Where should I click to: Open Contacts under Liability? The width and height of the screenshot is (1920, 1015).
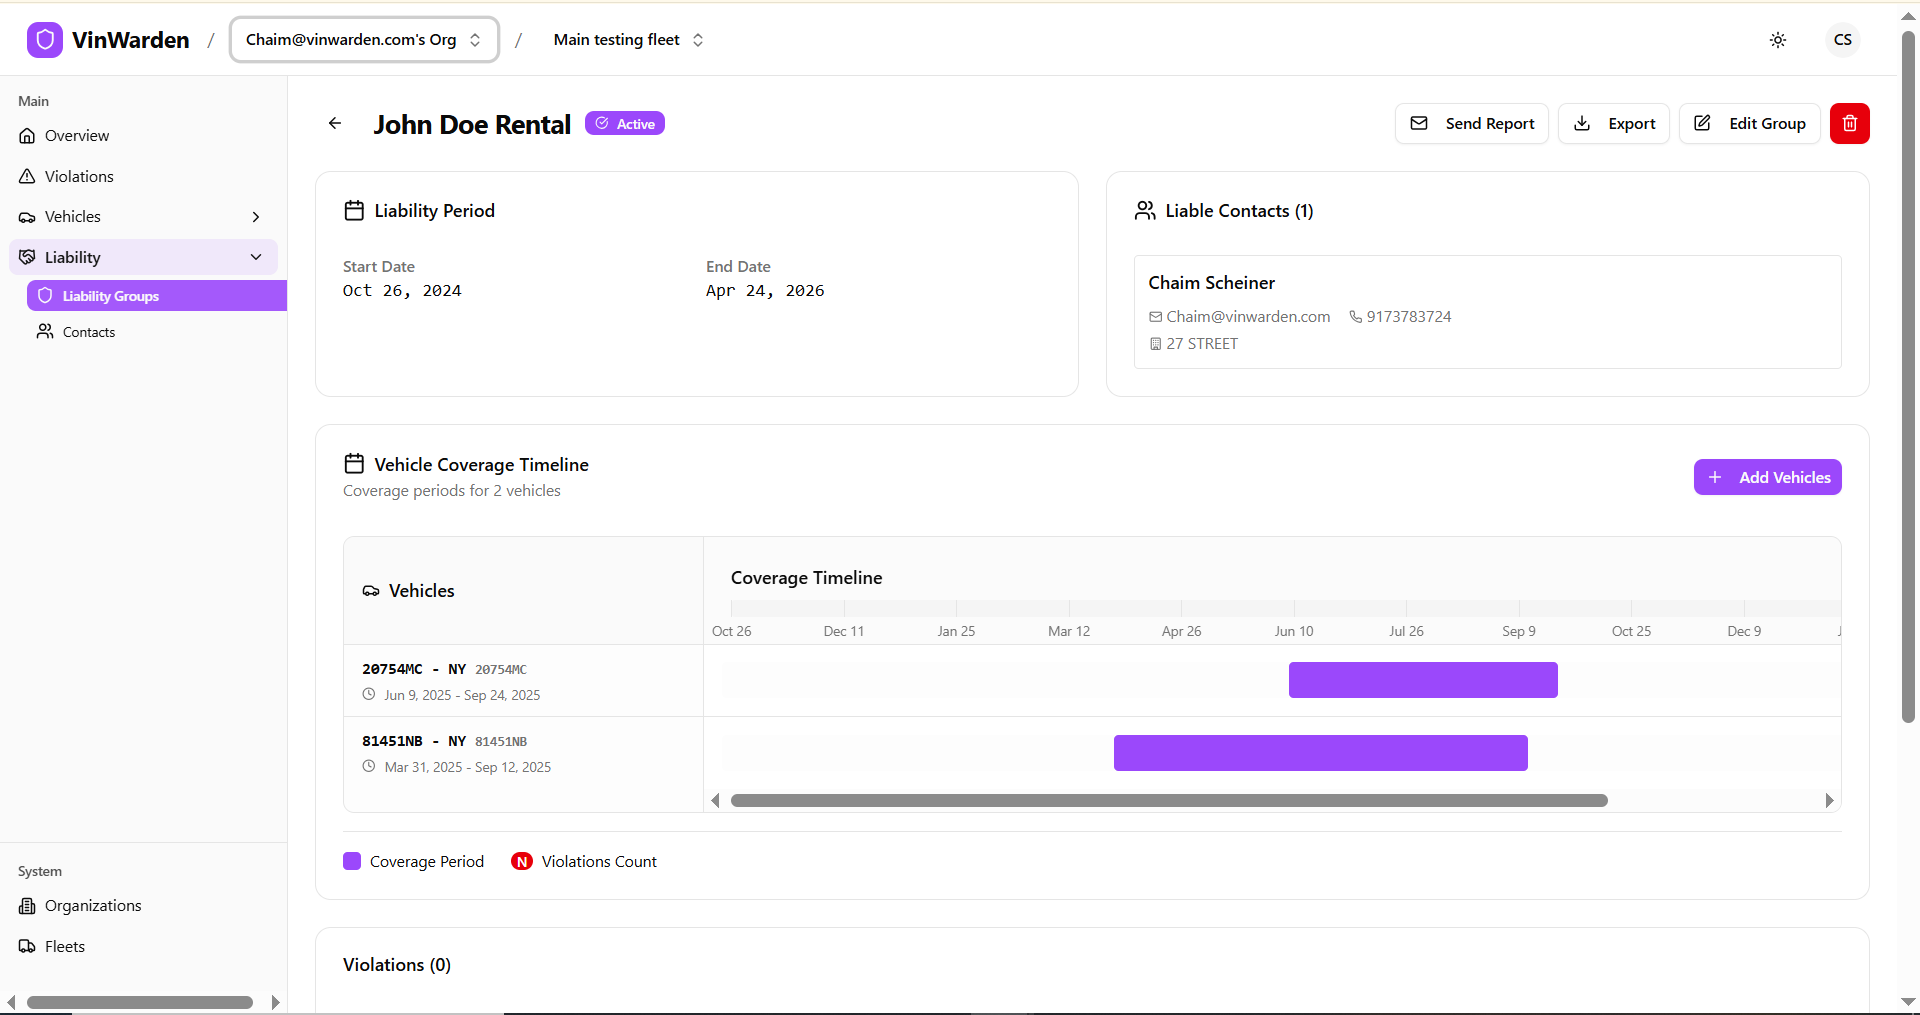pos(88,332)
